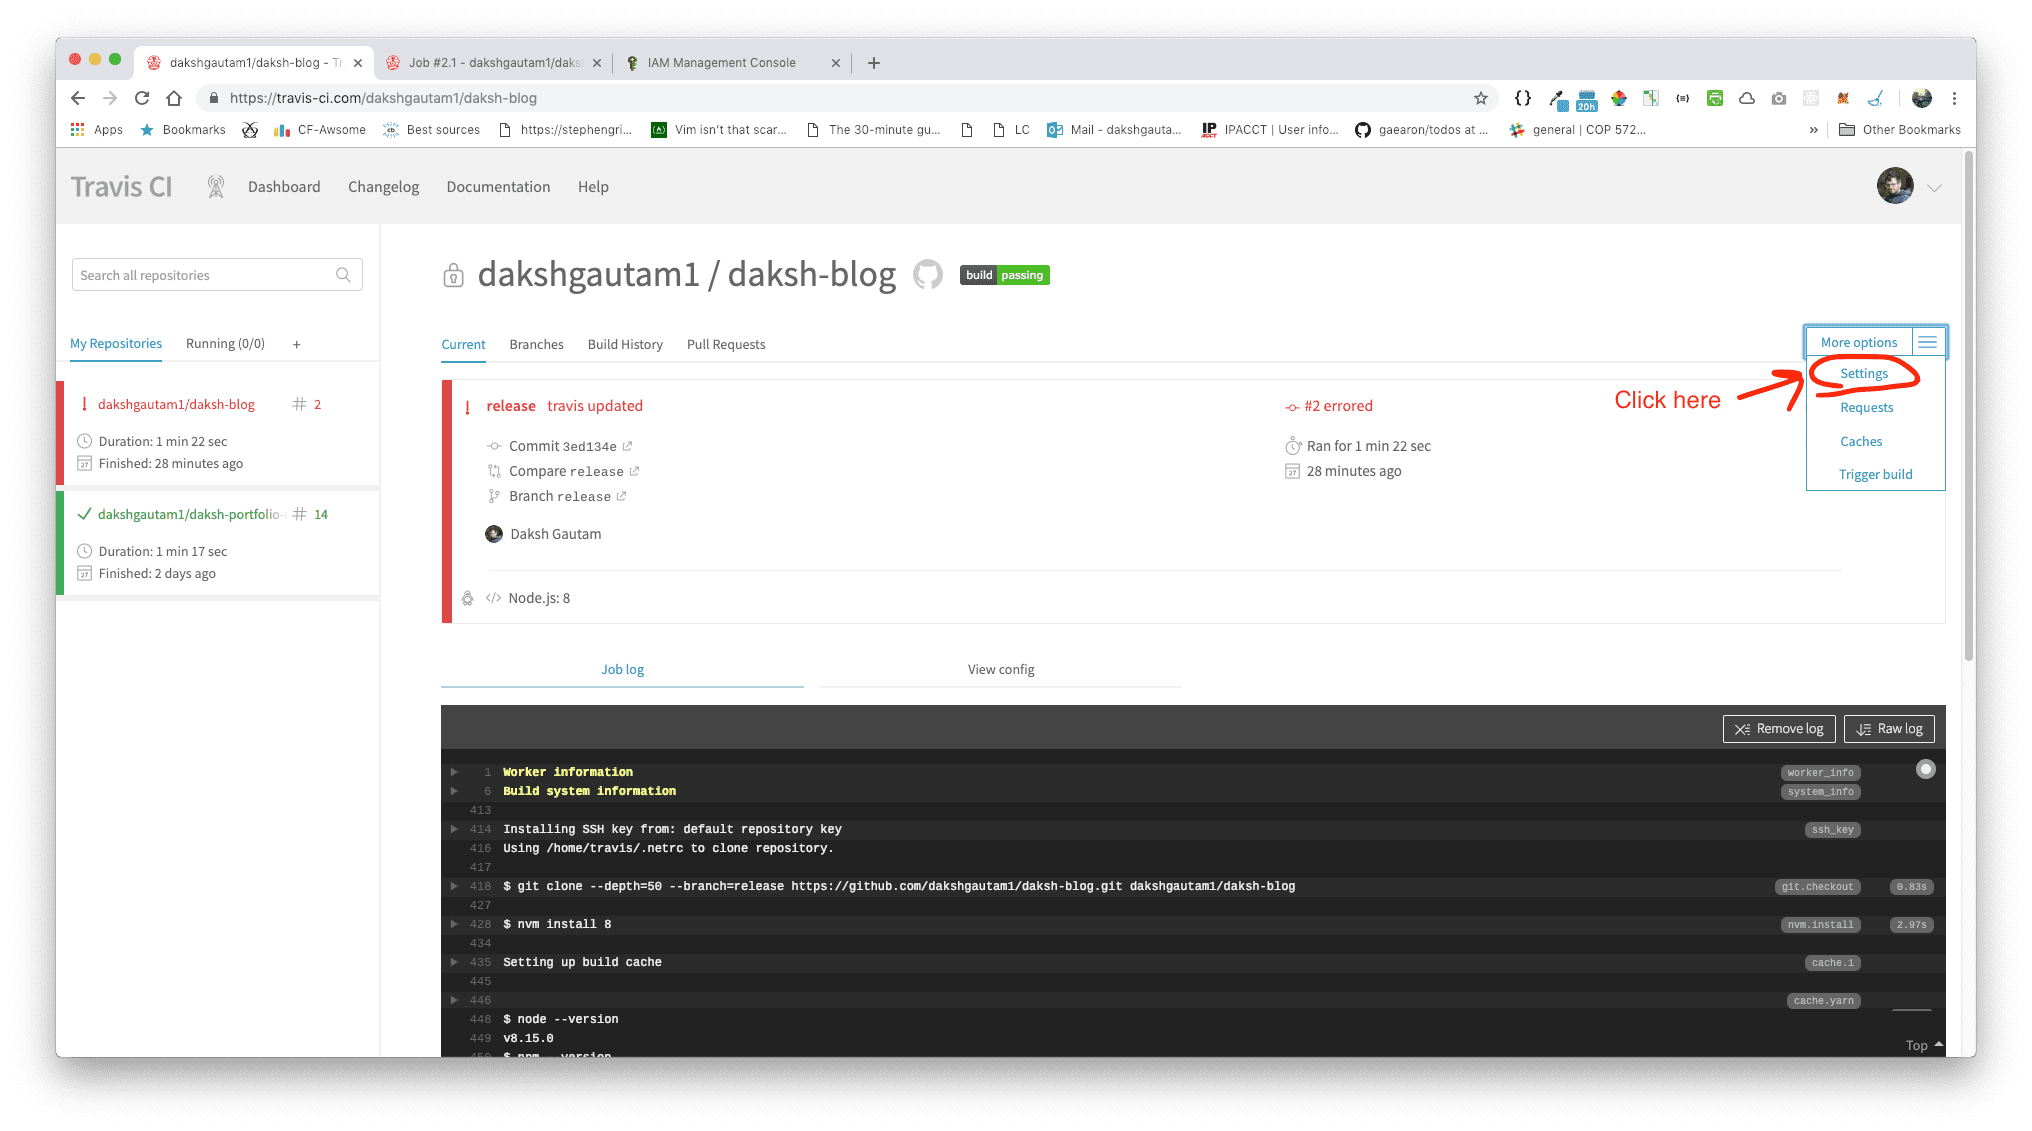
Task: Expand Installing SSH key log line
Action: coord(454,829)
